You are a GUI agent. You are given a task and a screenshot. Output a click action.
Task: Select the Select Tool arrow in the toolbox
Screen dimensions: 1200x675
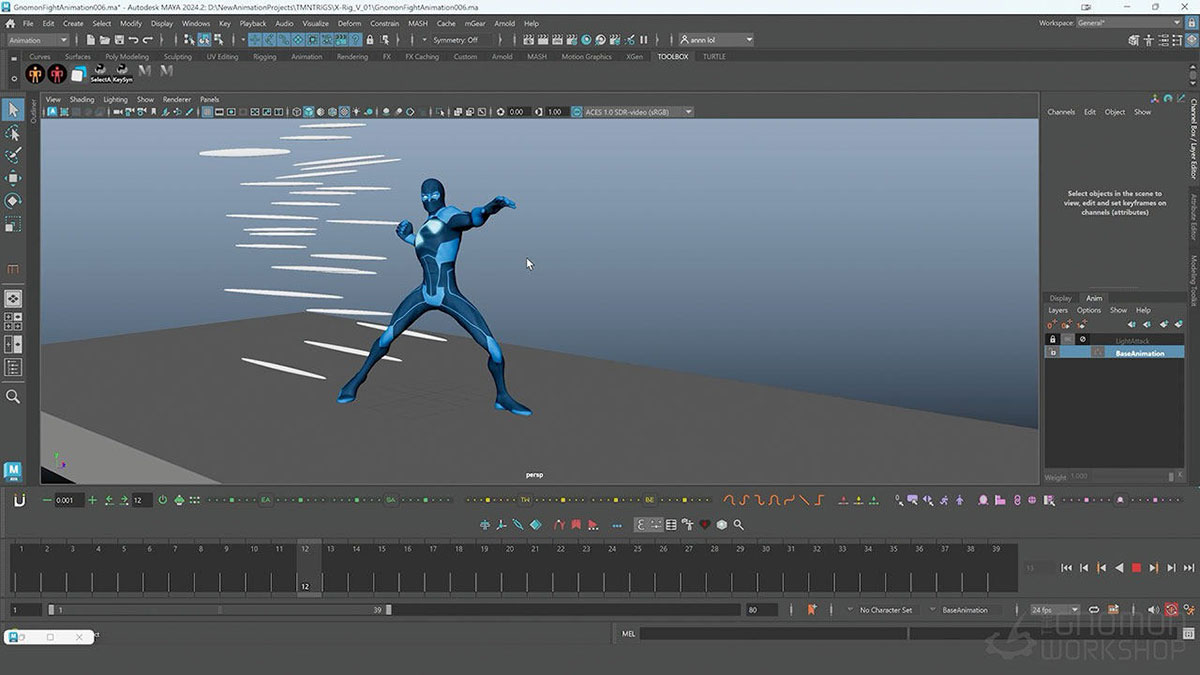(x=13, y=108)
